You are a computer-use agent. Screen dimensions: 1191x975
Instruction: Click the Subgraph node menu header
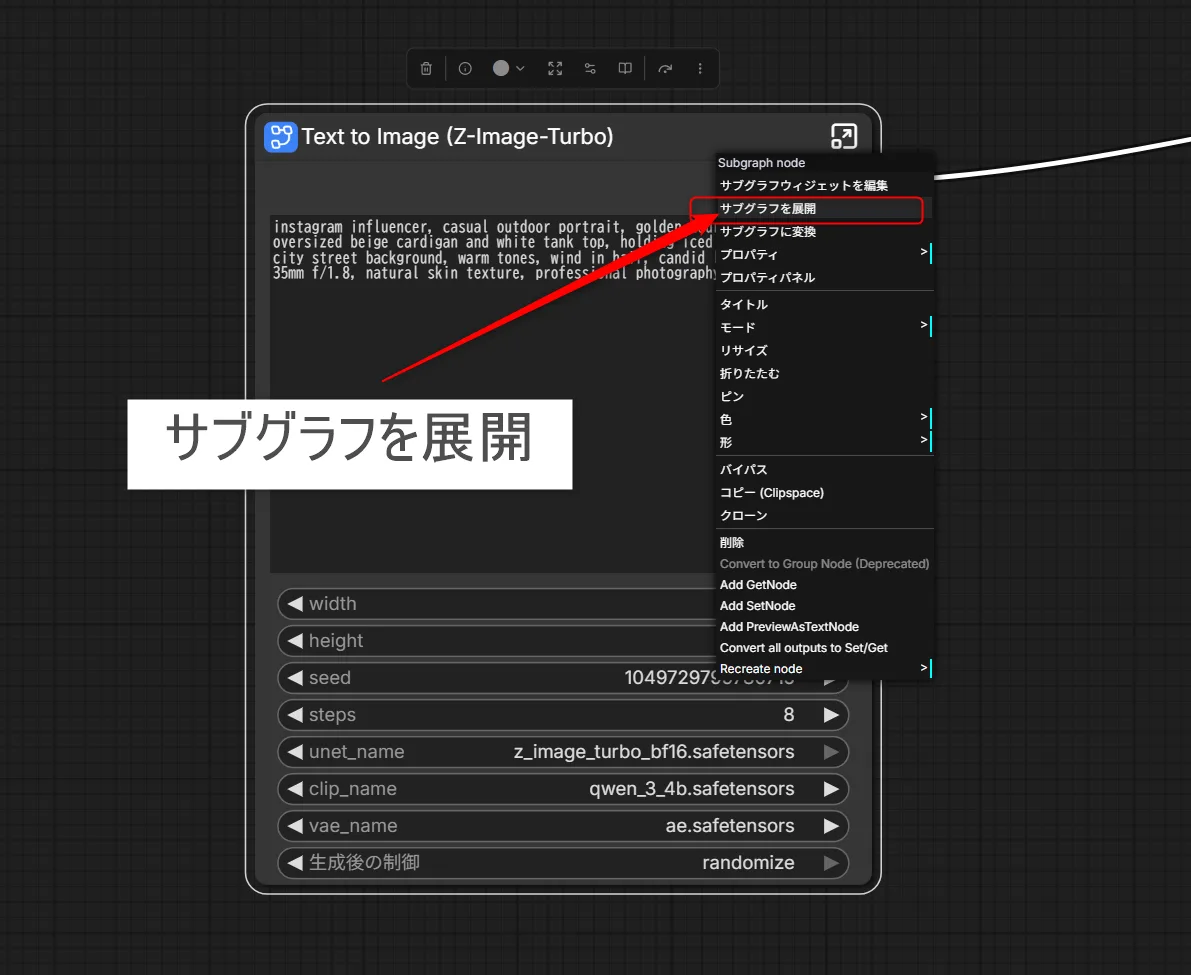tap(825, 162)
